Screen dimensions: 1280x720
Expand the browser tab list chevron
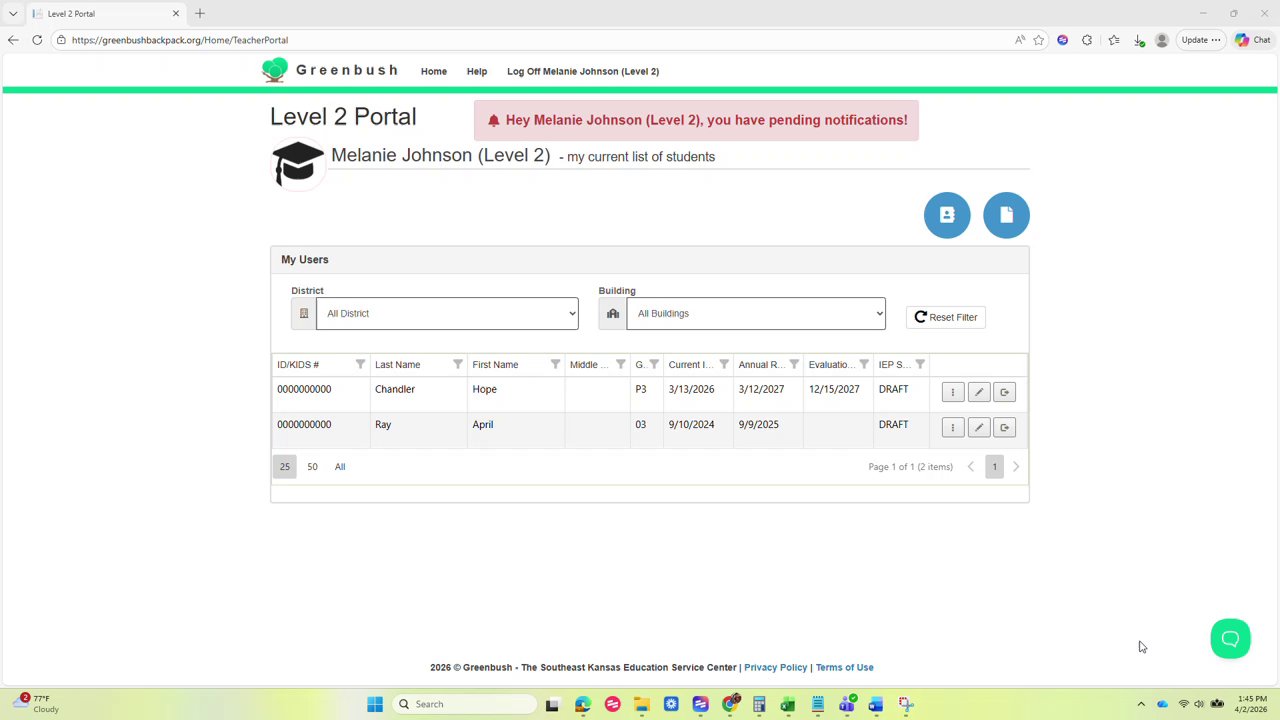(x=13, y=14)
